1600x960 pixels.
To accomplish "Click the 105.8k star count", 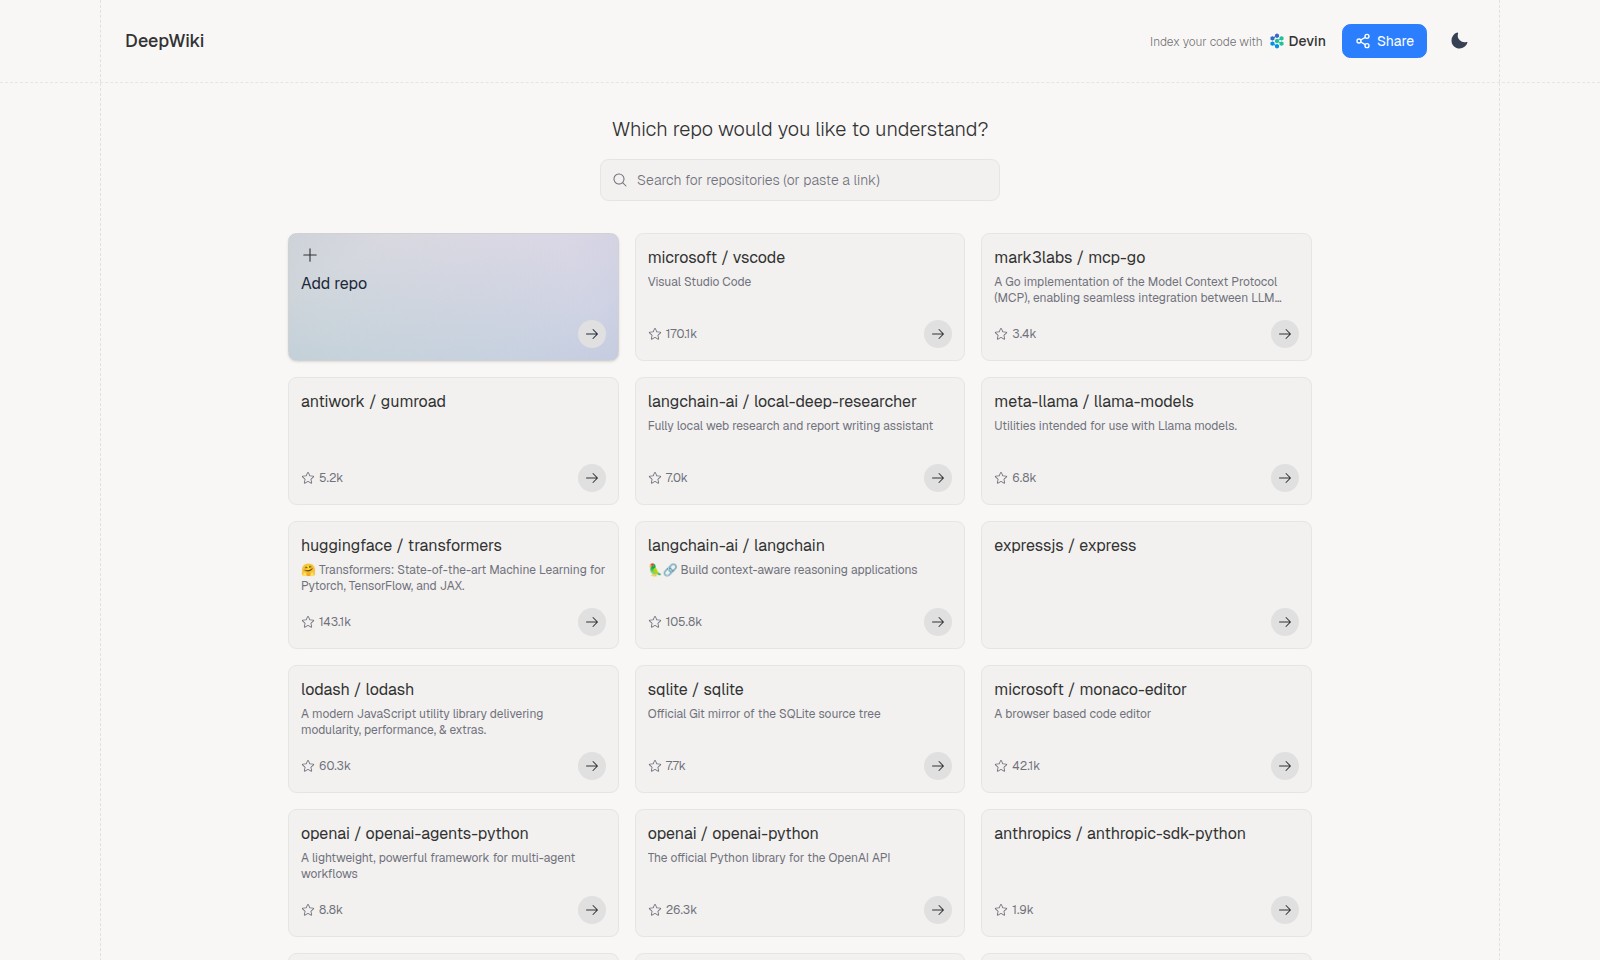I will coord(684,622).
